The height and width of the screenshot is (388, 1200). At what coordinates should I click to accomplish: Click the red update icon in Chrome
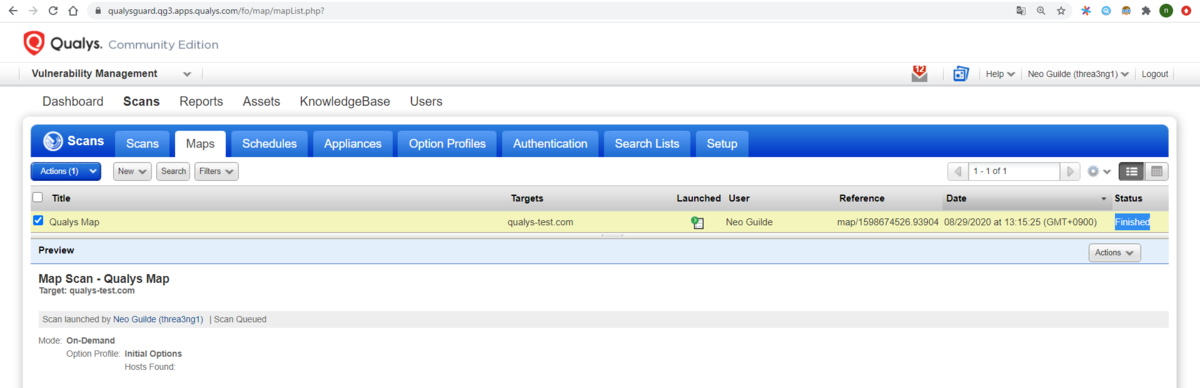[x=1186, y=10]
